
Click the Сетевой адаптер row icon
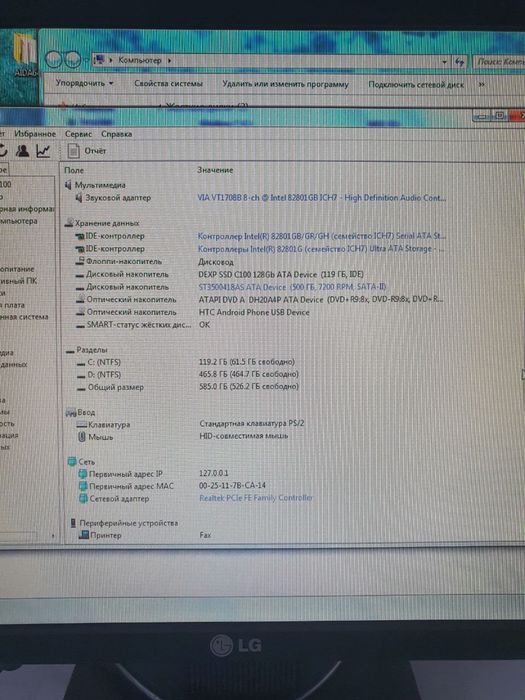(83, 498)
